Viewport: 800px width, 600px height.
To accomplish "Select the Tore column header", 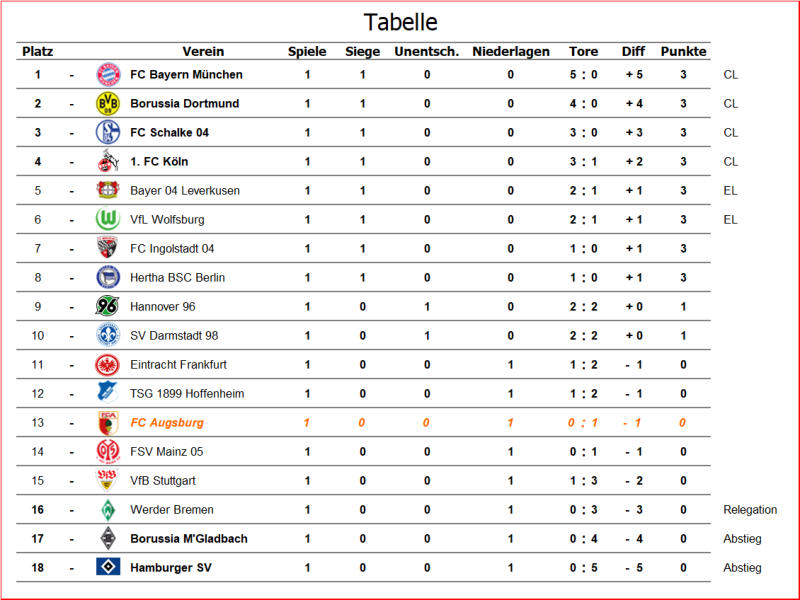I will 584,52.
